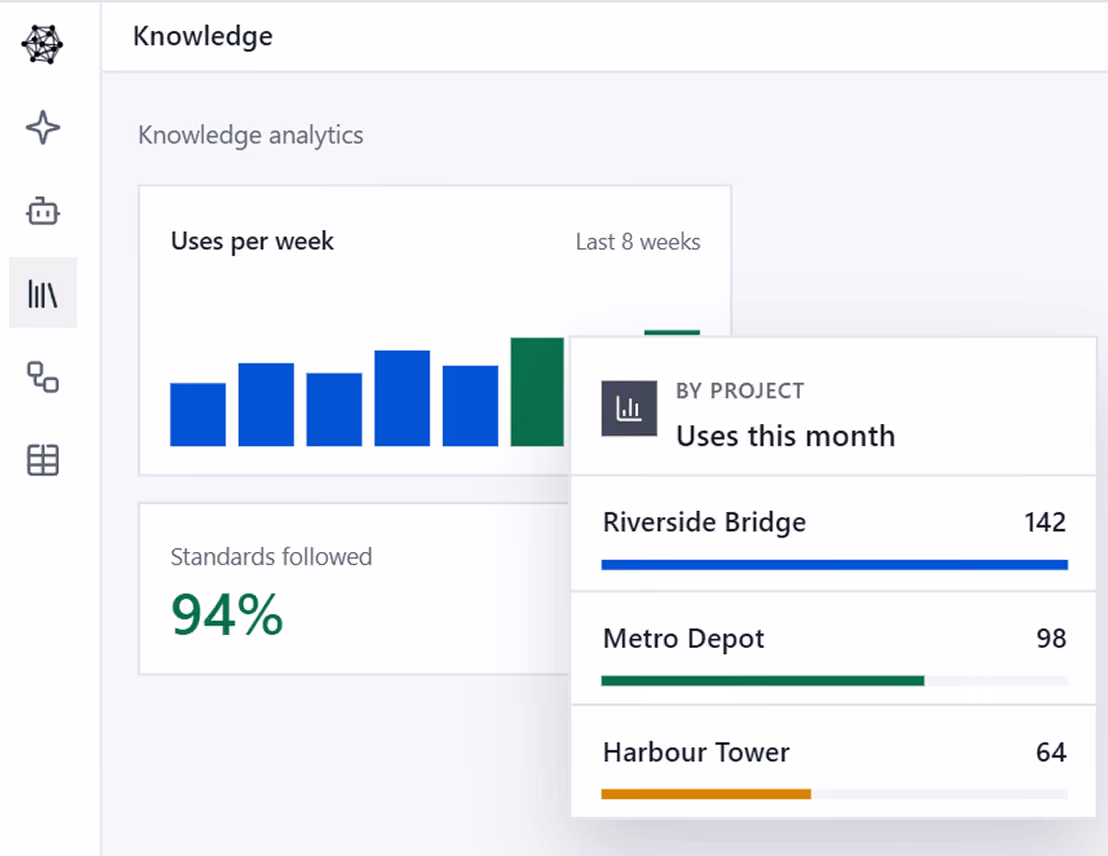1108x856 pixels.
Task: Click the Last 8 weeks label
Action: click(x=638, y=242)
